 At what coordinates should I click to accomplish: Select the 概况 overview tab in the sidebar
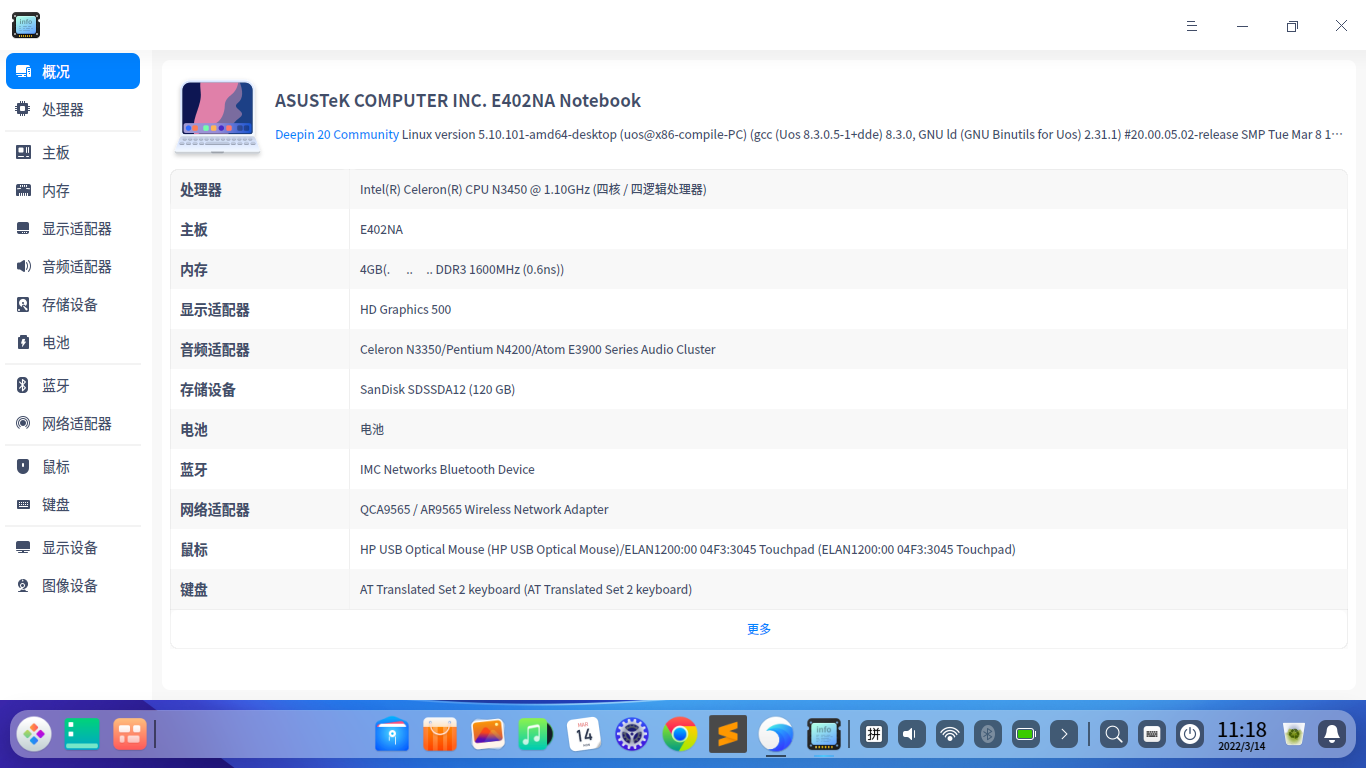pyautogui.click(x=73, y=71)
